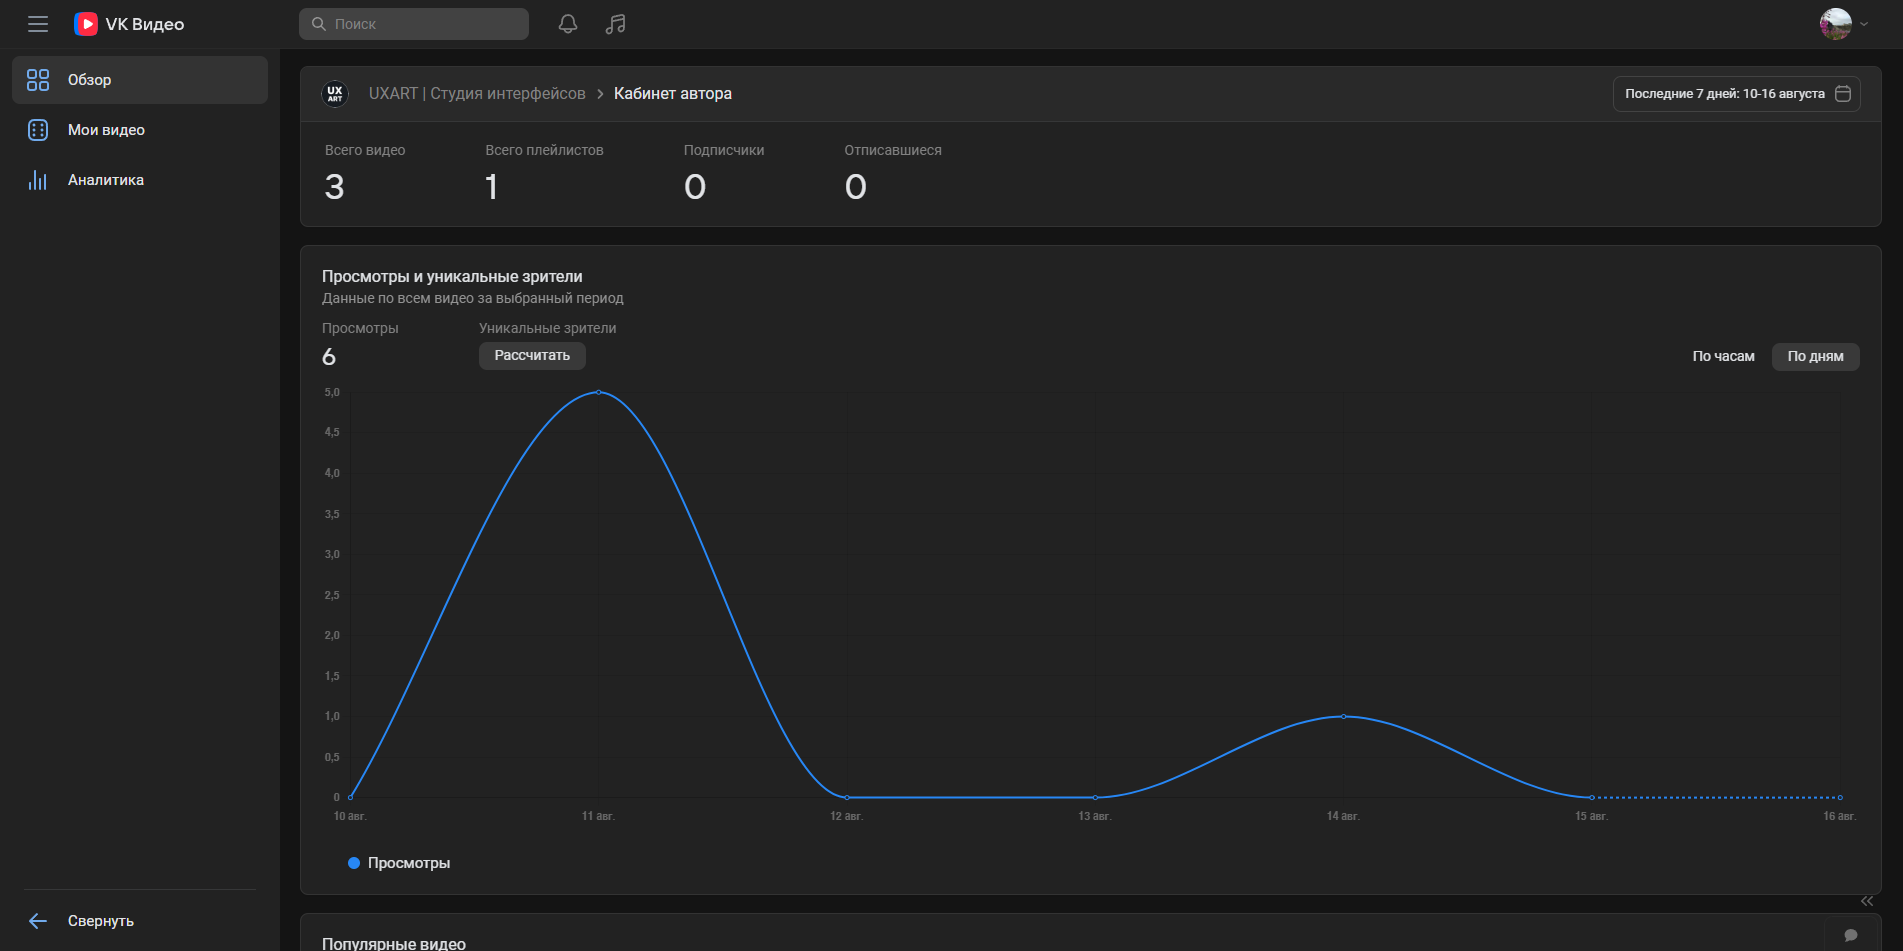Open notifications bell icon
Image resolution: width=1903 pixels, height=951 pixels.
coord(568,24)
